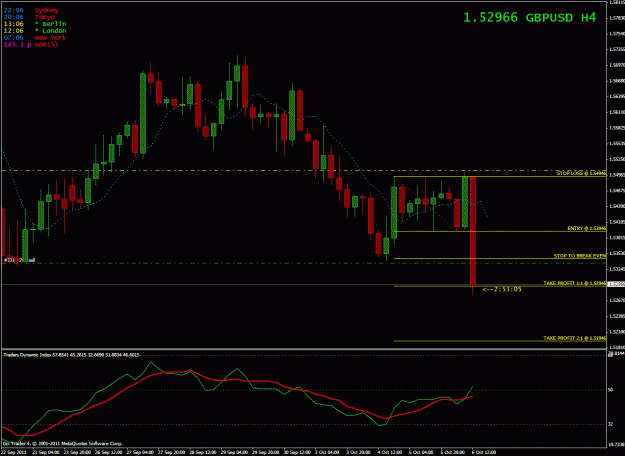This screenshot has height=456, width=625.
Task: Click the 50 level on the indicator scale
Action: point(610,390)
